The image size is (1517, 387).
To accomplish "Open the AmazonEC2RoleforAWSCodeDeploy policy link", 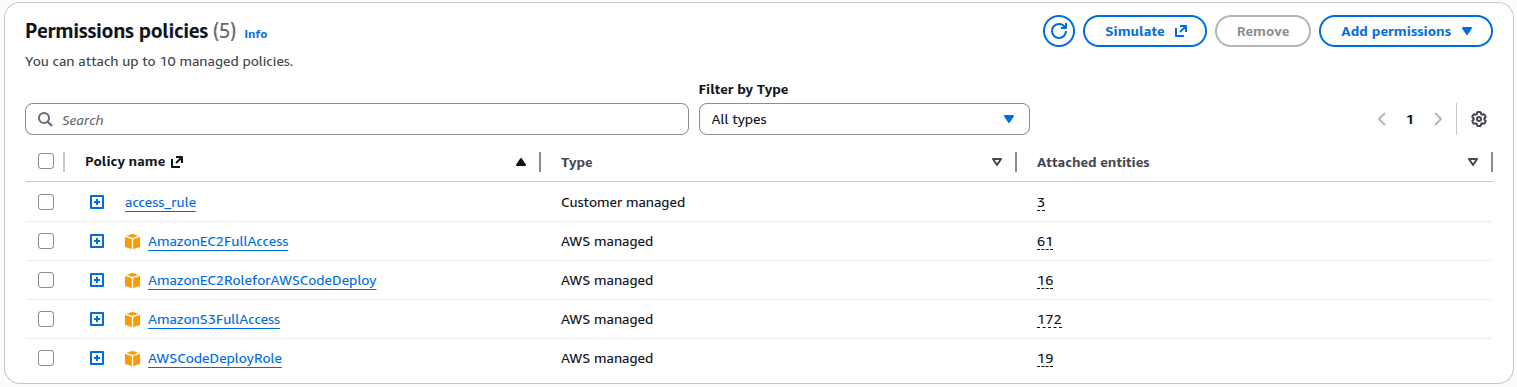I will point(262,281).
